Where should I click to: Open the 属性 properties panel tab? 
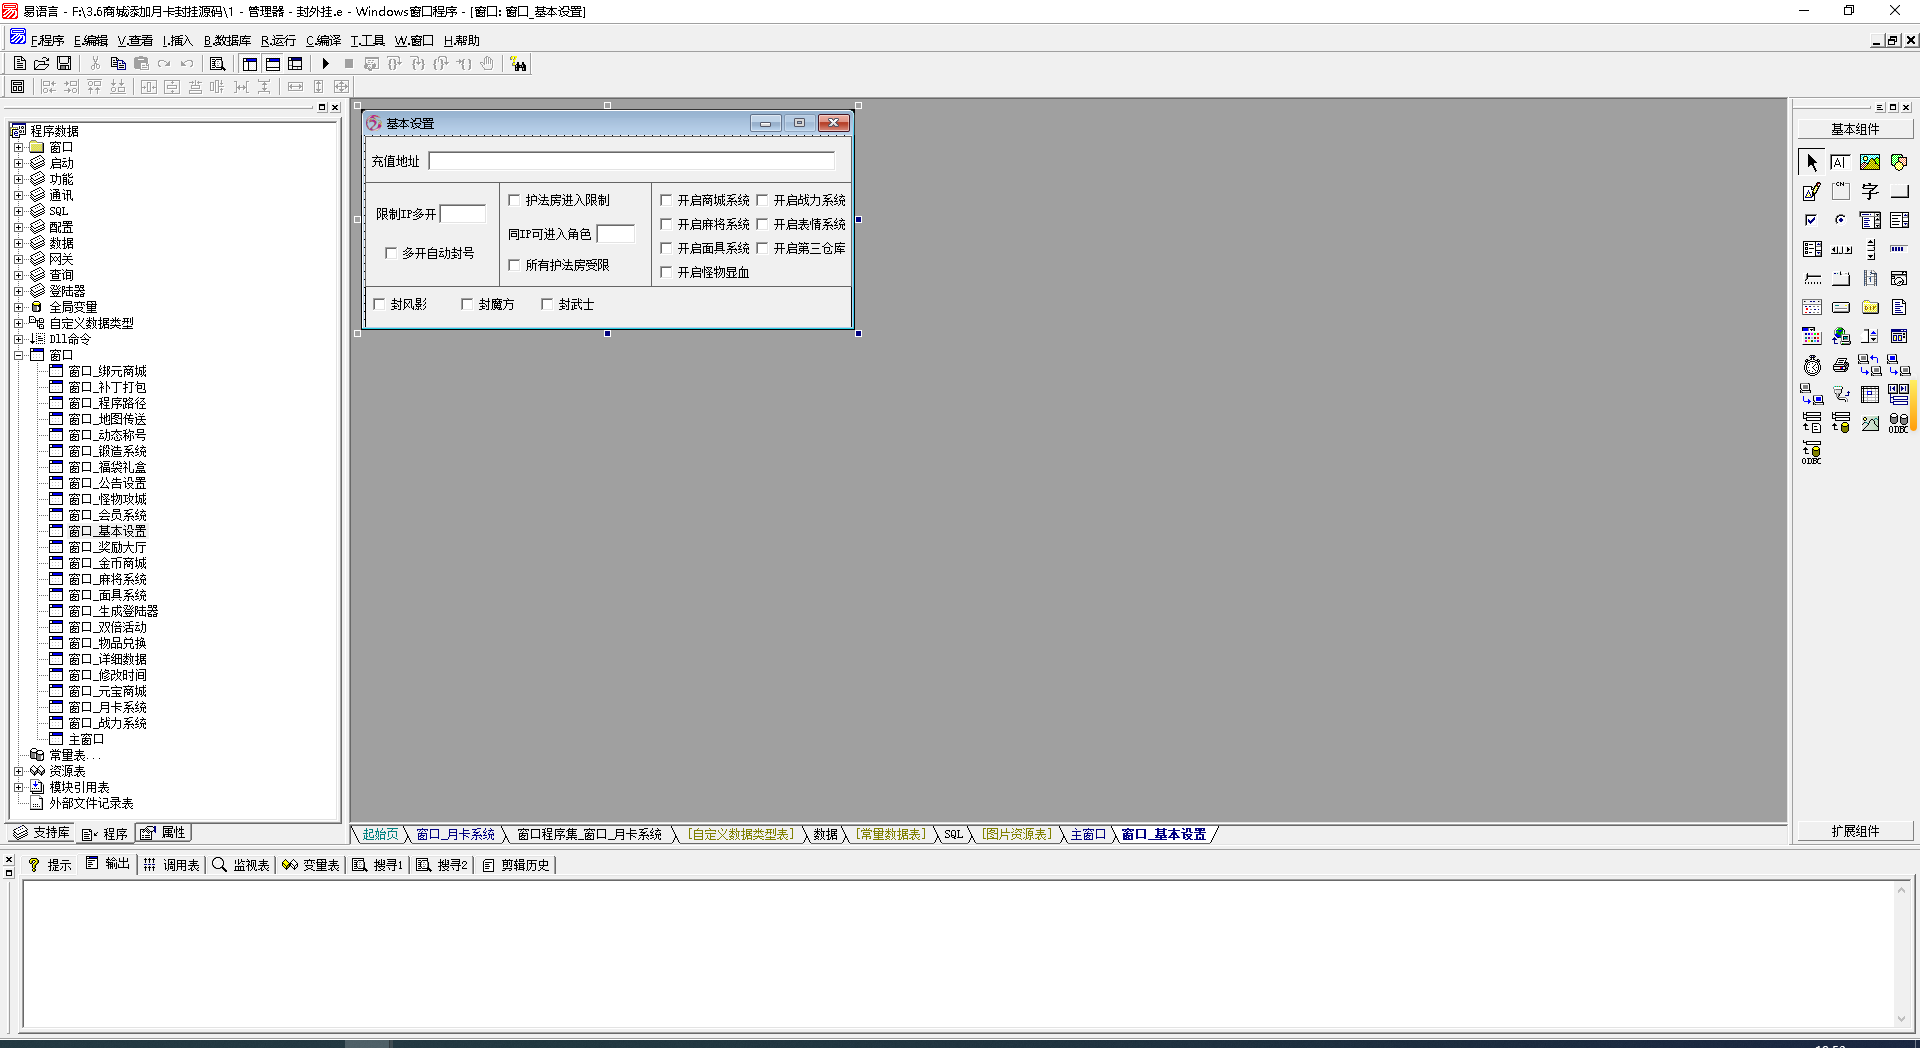[164, 833]
